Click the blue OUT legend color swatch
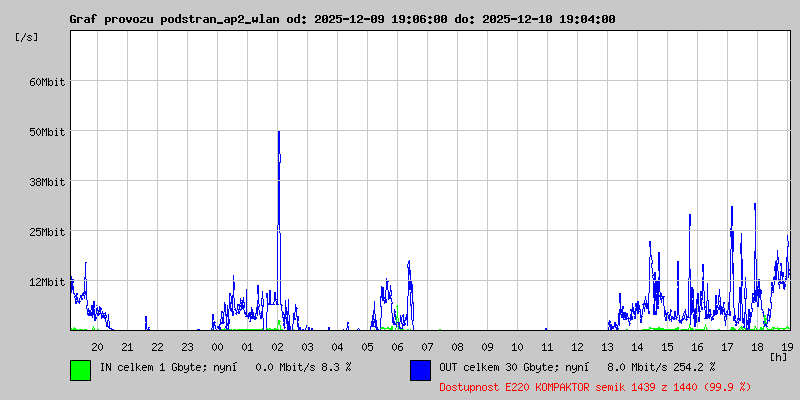Viewport: 800px width, 400px height. tap(420, 370)
